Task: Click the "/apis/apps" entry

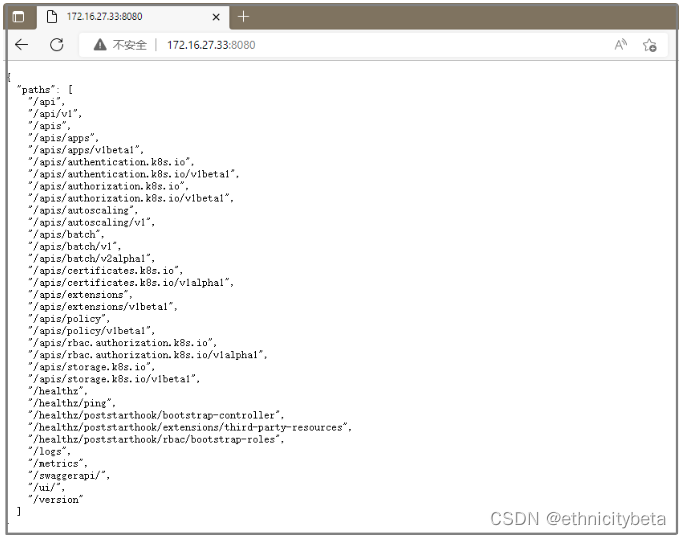Action: pyautogui.click(x=63, y=138)
